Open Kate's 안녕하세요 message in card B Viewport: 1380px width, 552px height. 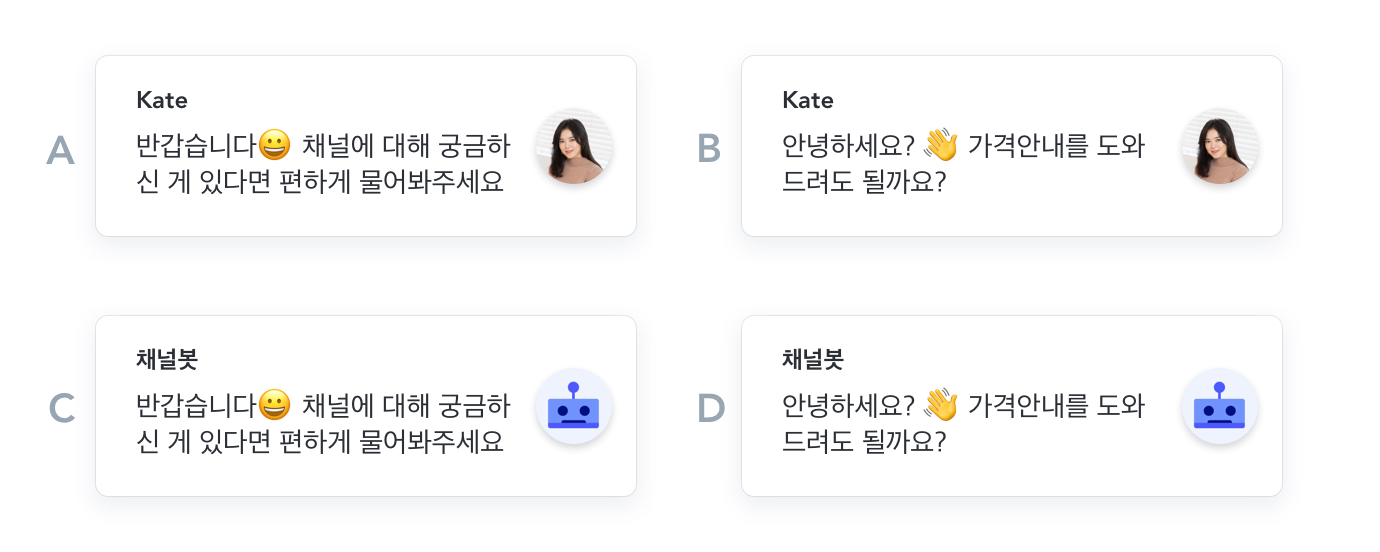coord(962,166)
